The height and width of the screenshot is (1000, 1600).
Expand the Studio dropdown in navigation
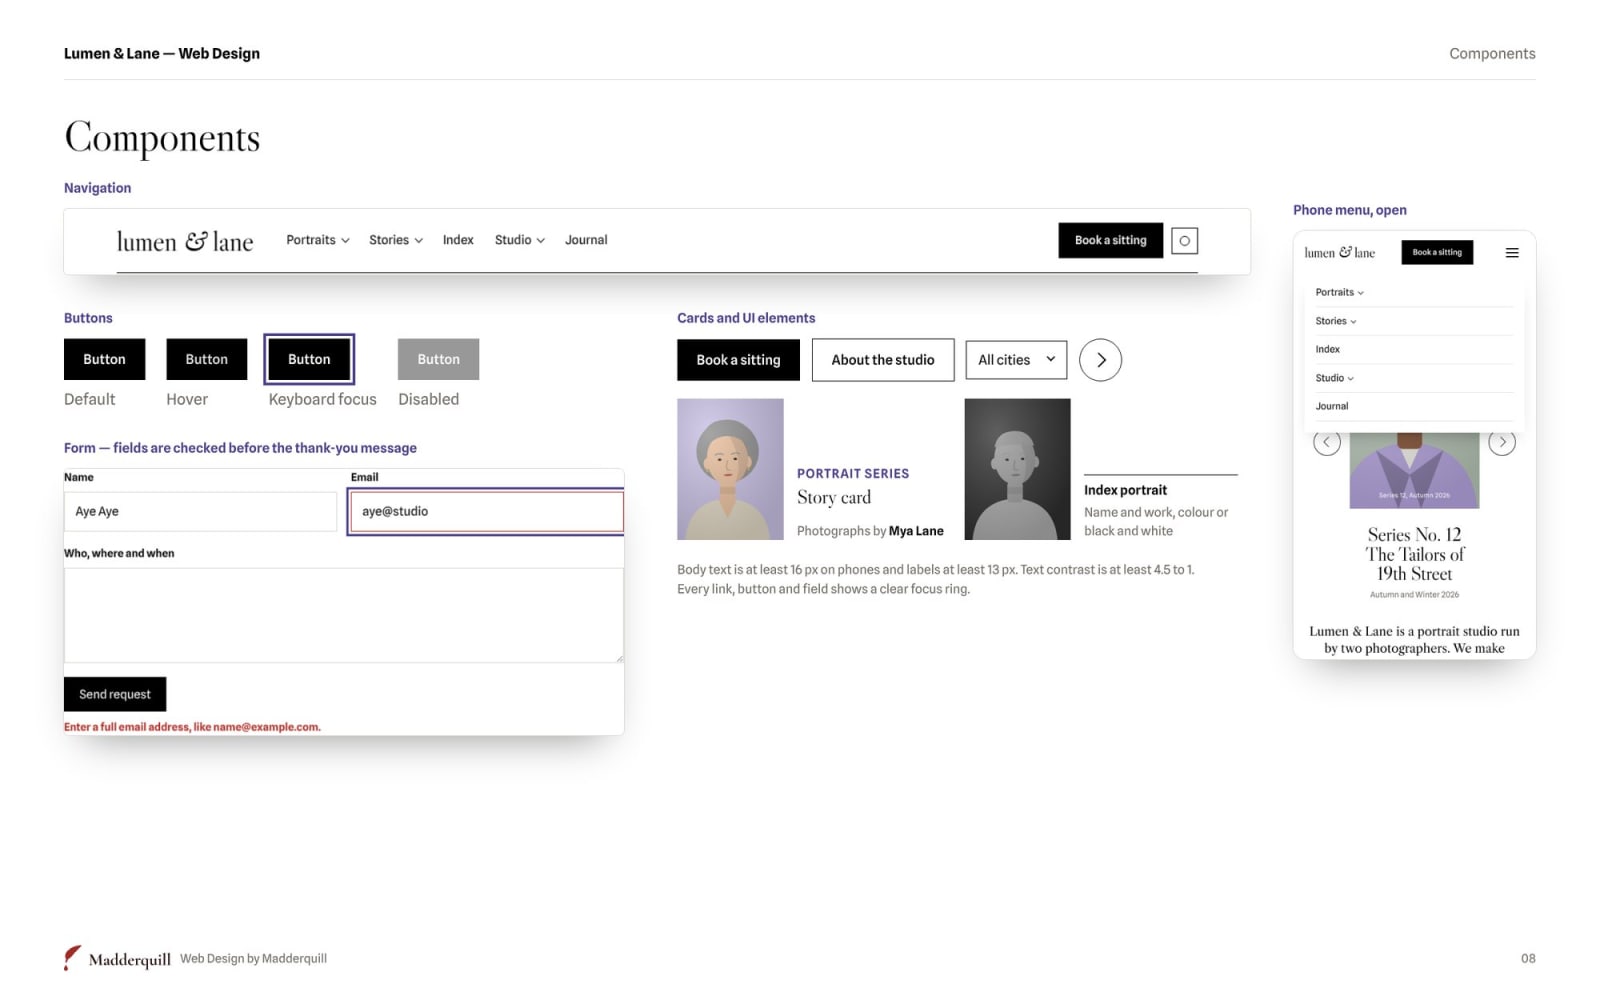click(520, 240)
